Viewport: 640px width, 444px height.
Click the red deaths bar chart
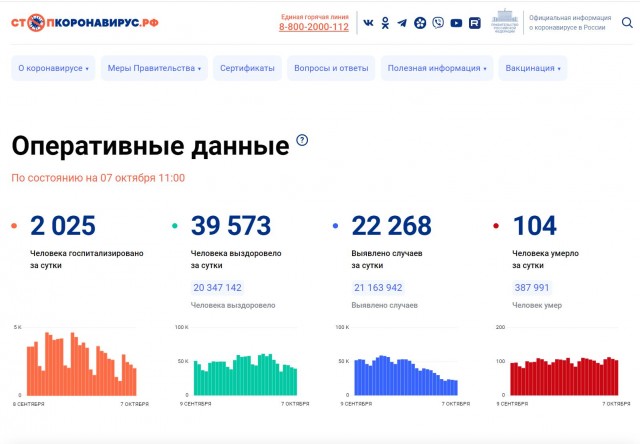point(564,376)
